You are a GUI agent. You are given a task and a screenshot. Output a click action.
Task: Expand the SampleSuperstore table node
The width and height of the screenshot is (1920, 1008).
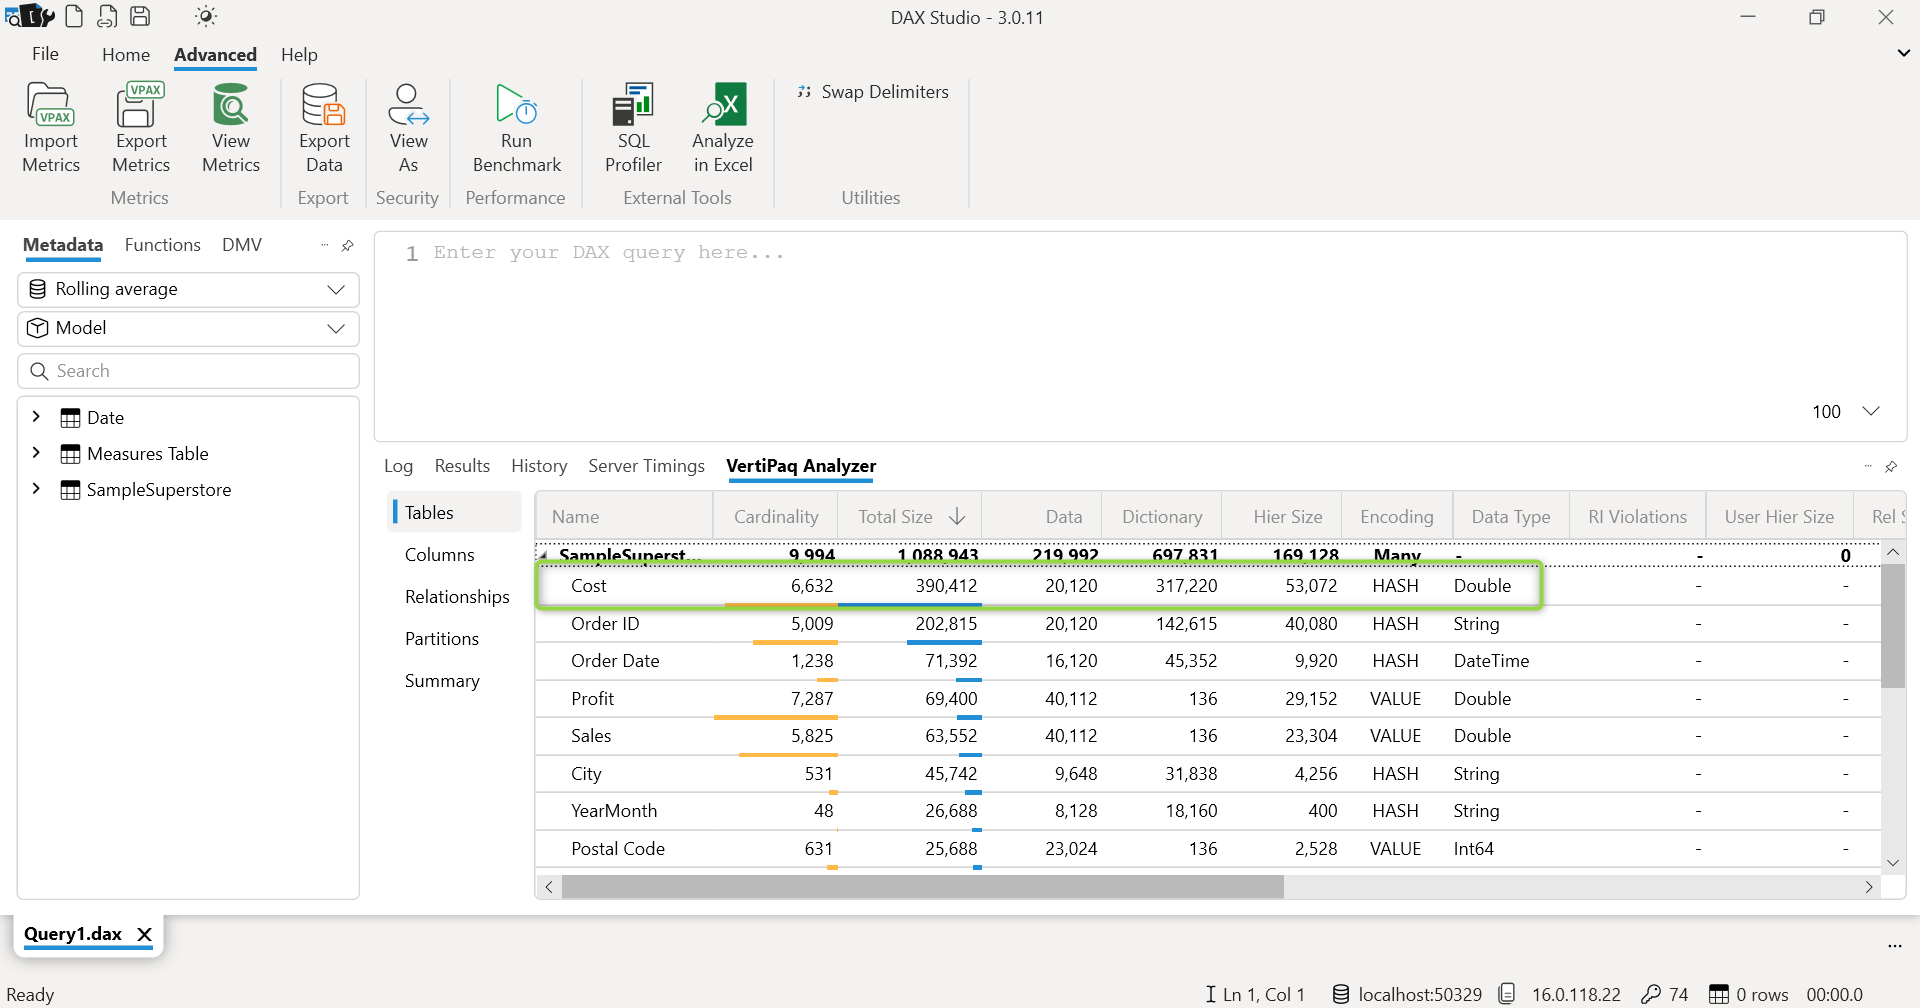coord(36,489)
